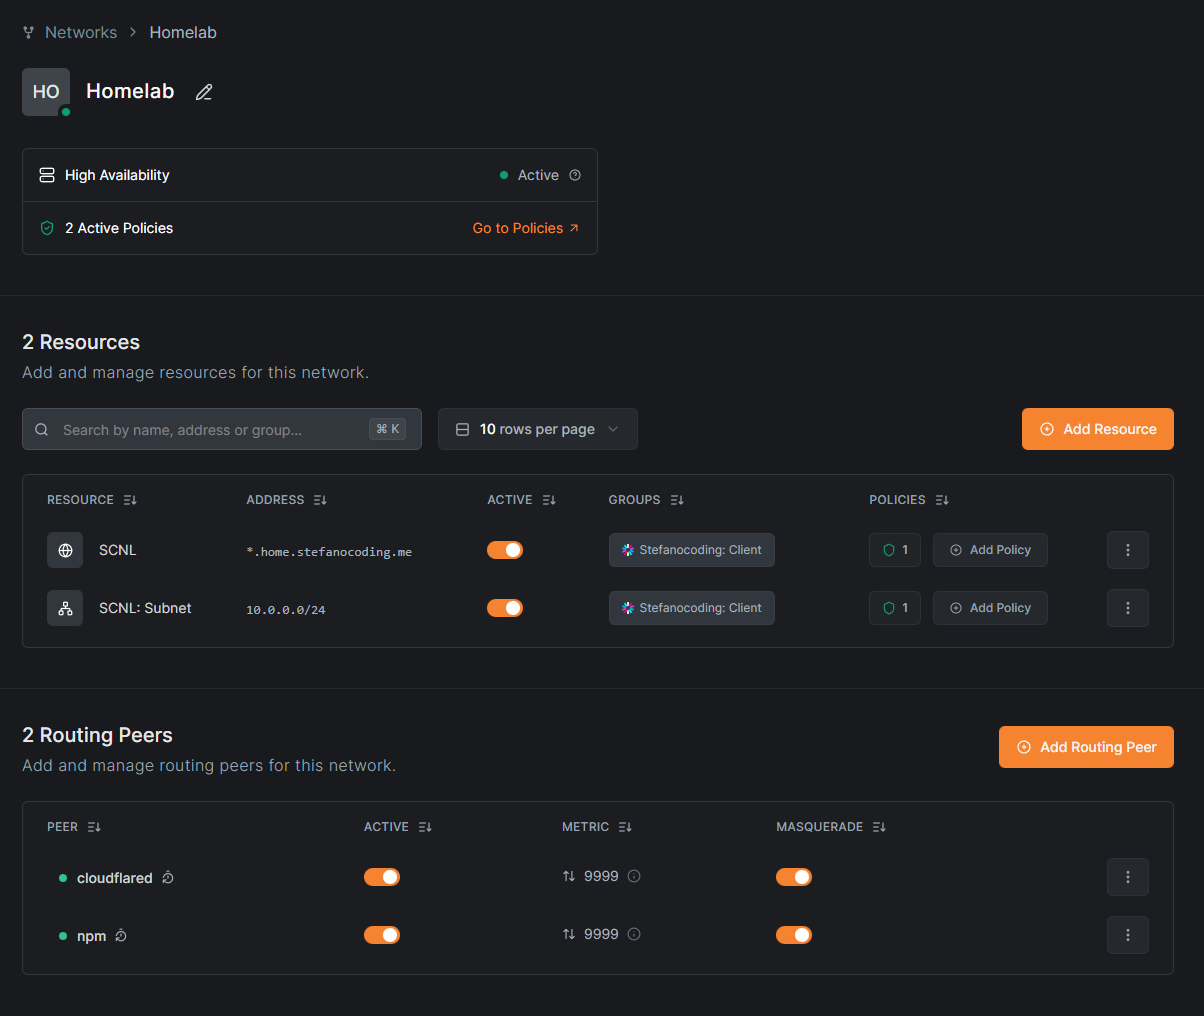The image size is (1204, 1016).
Task: Open the three-dot menu for SCNL: Subnet
Action: 1127,608
